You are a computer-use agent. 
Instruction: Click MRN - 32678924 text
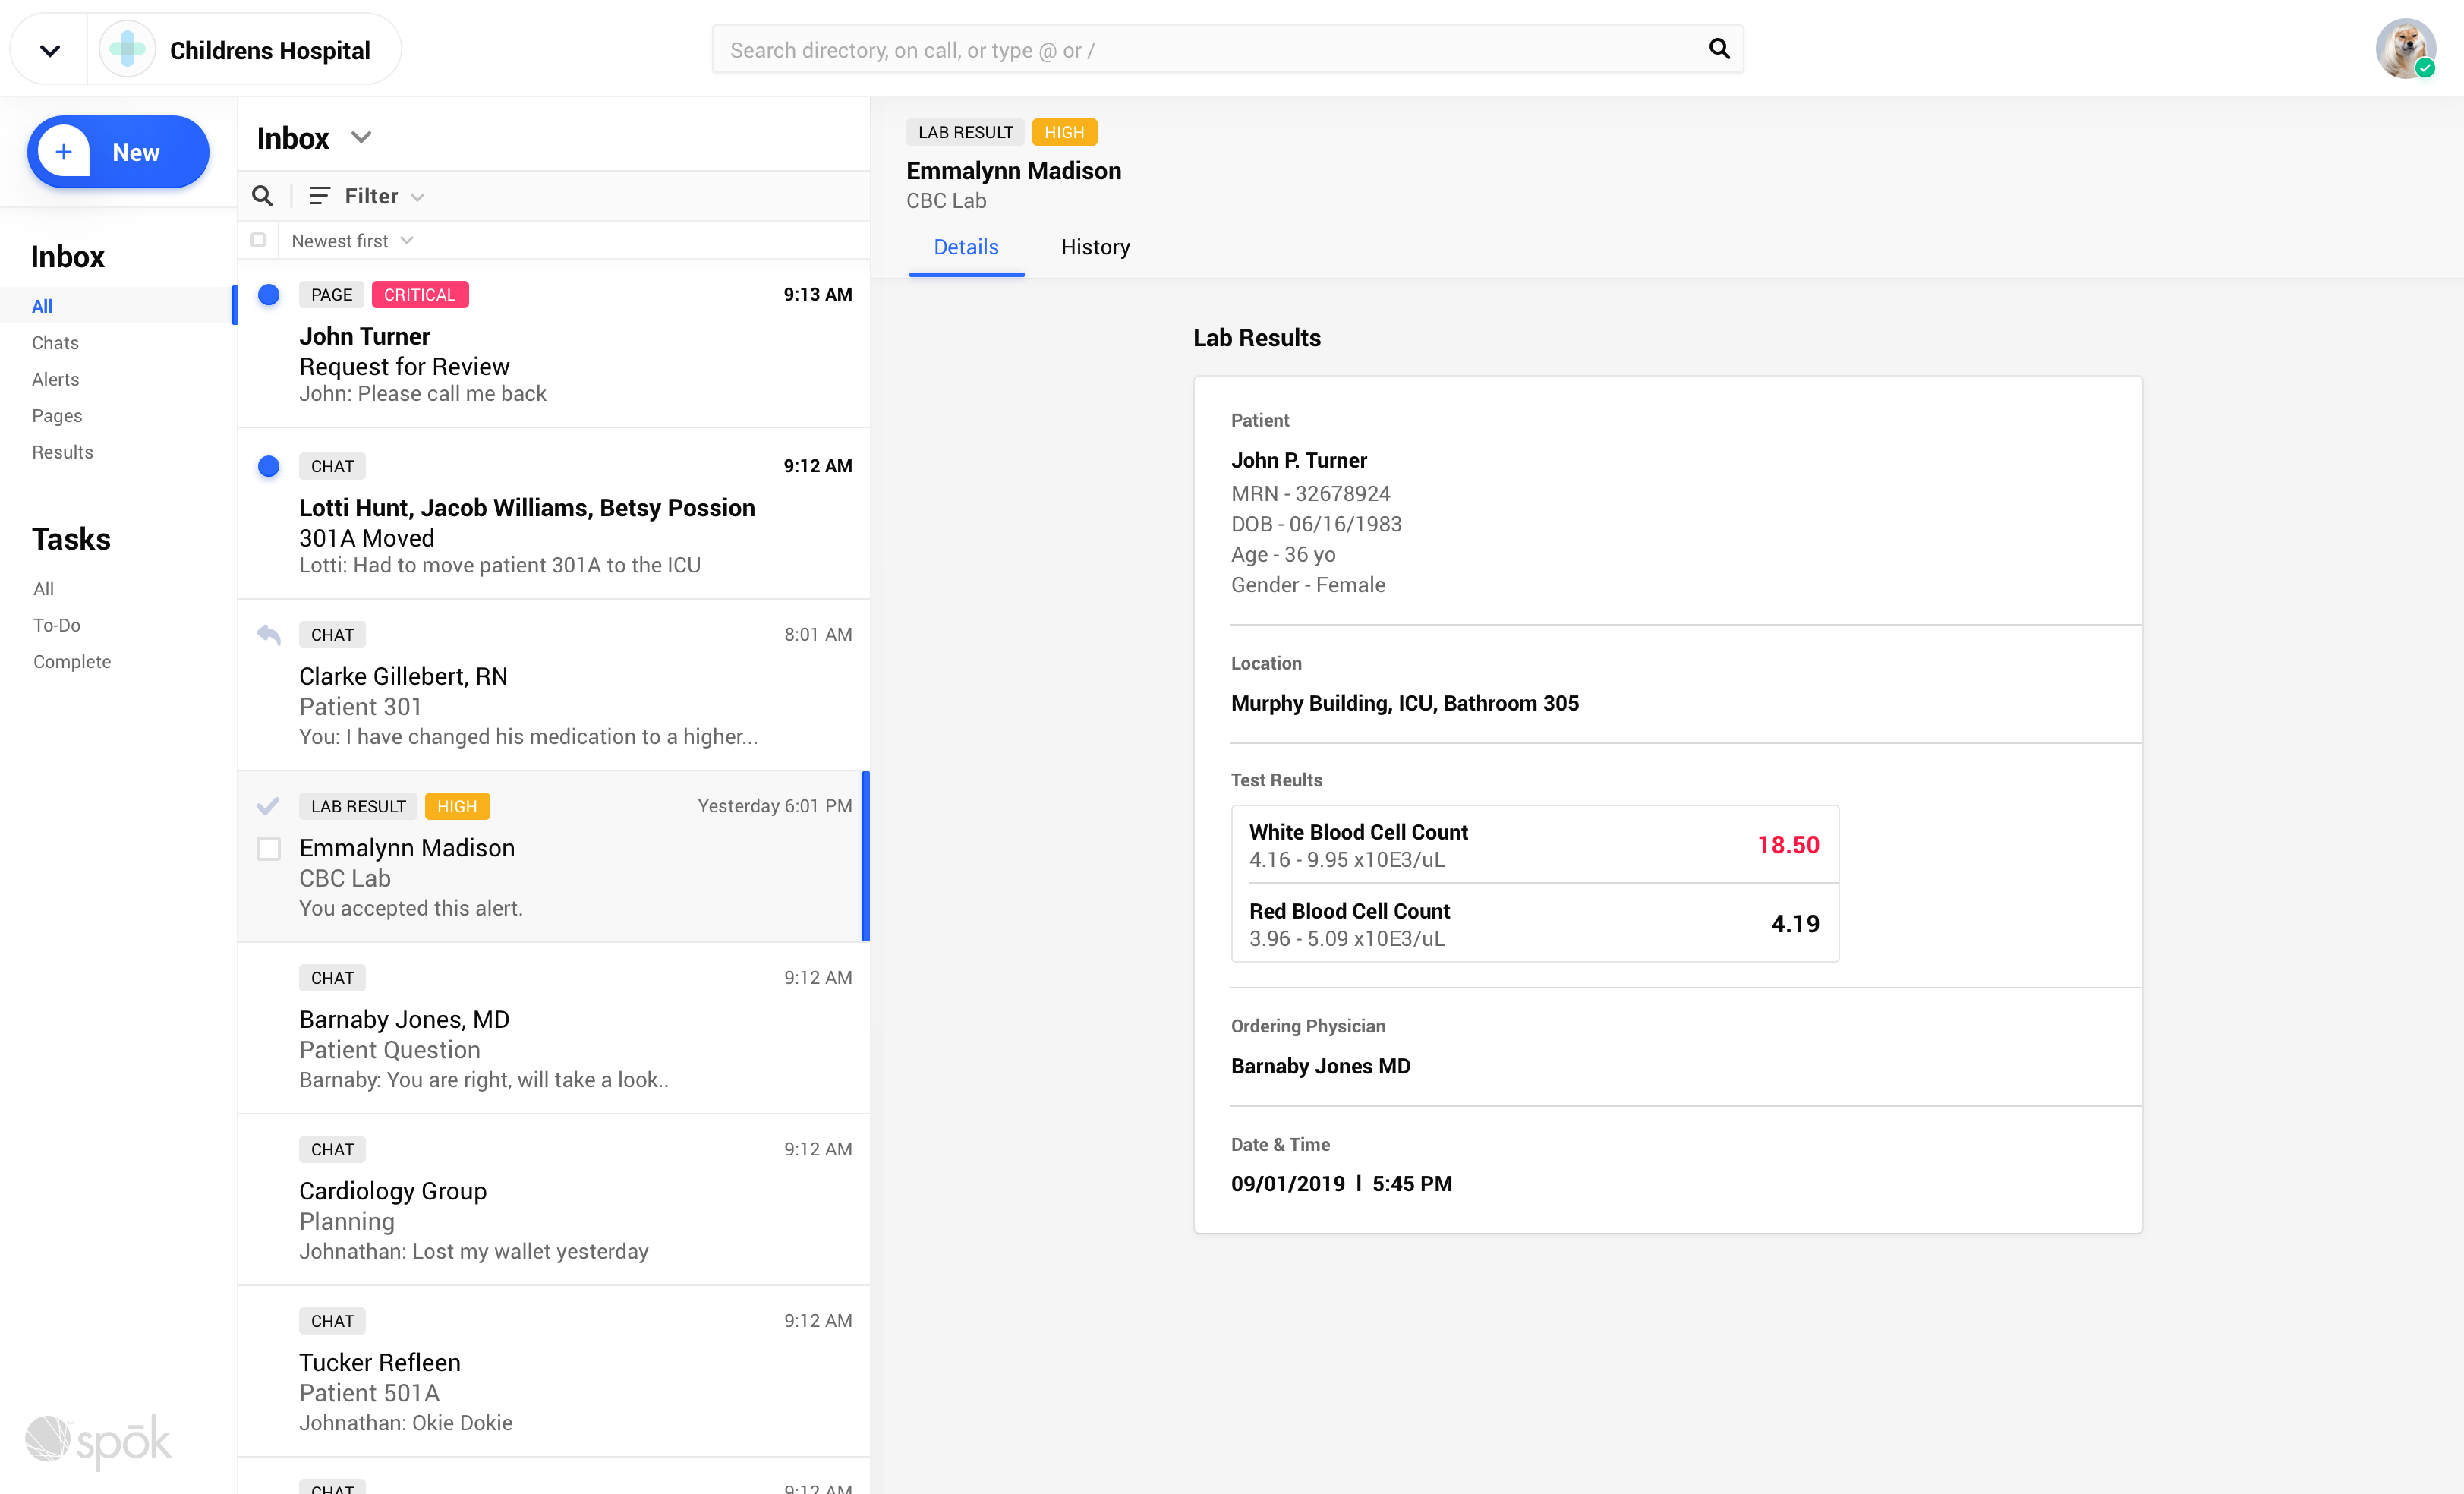point(1311,494)
